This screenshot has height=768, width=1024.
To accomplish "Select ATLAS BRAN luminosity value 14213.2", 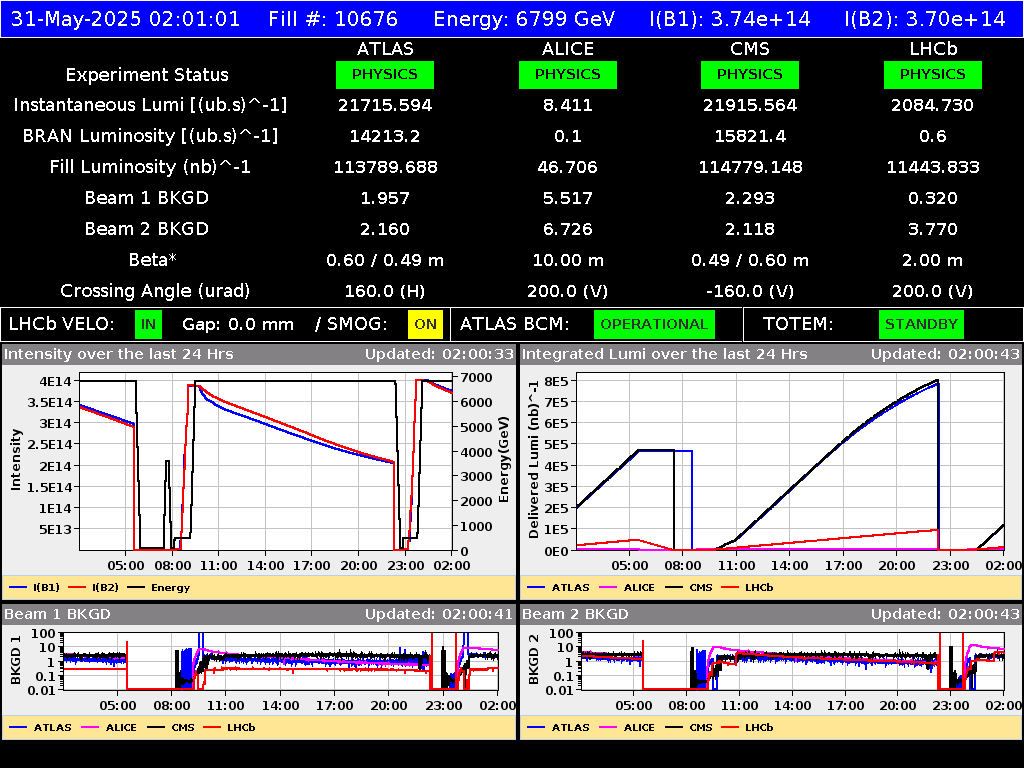I will pyautogui.click(x=385, y=136).
